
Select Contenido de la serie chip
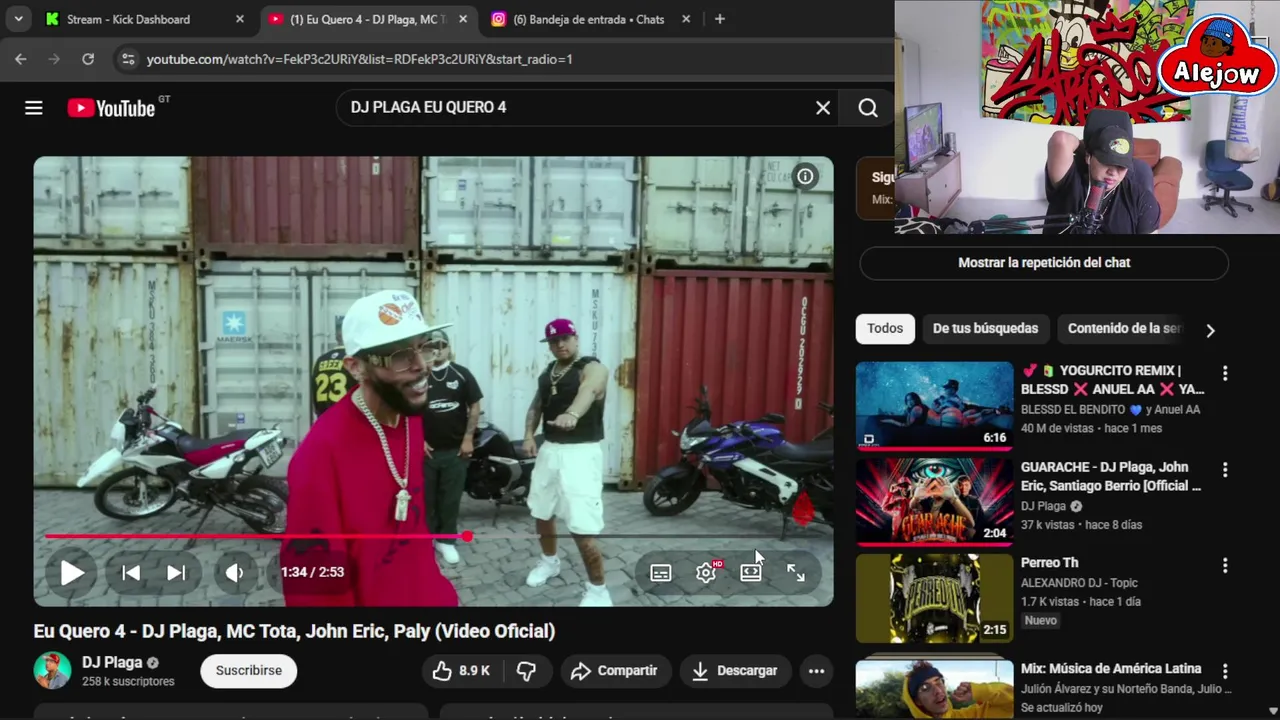click(1124, 329)
